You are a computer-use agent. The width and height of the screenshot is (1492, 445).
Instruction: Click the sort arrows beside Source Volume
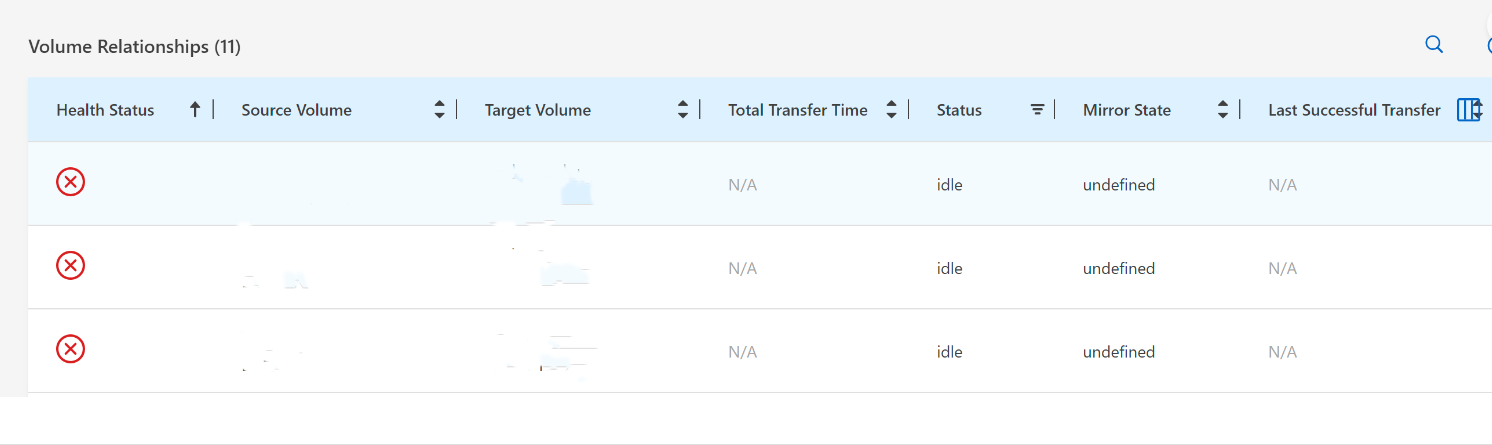tap(439, 110)
